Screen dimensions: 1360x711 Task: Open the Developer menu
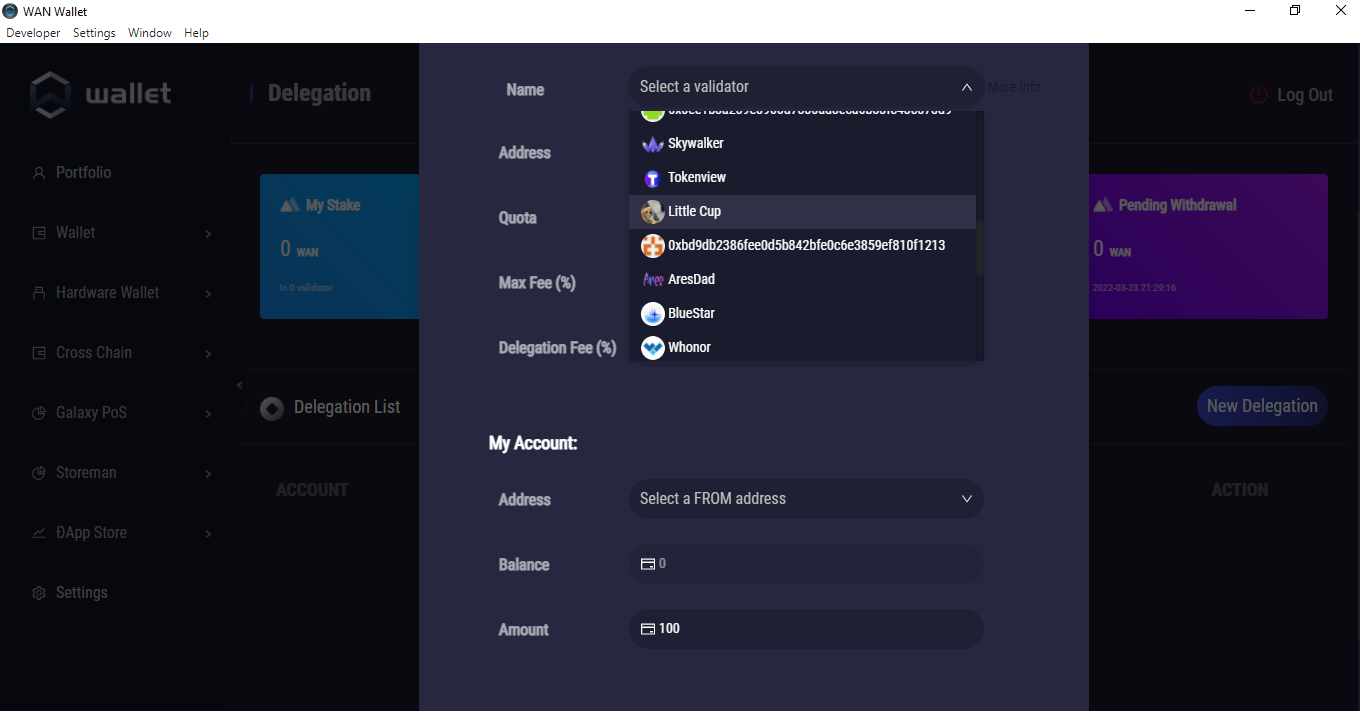[x=33, y=33]
